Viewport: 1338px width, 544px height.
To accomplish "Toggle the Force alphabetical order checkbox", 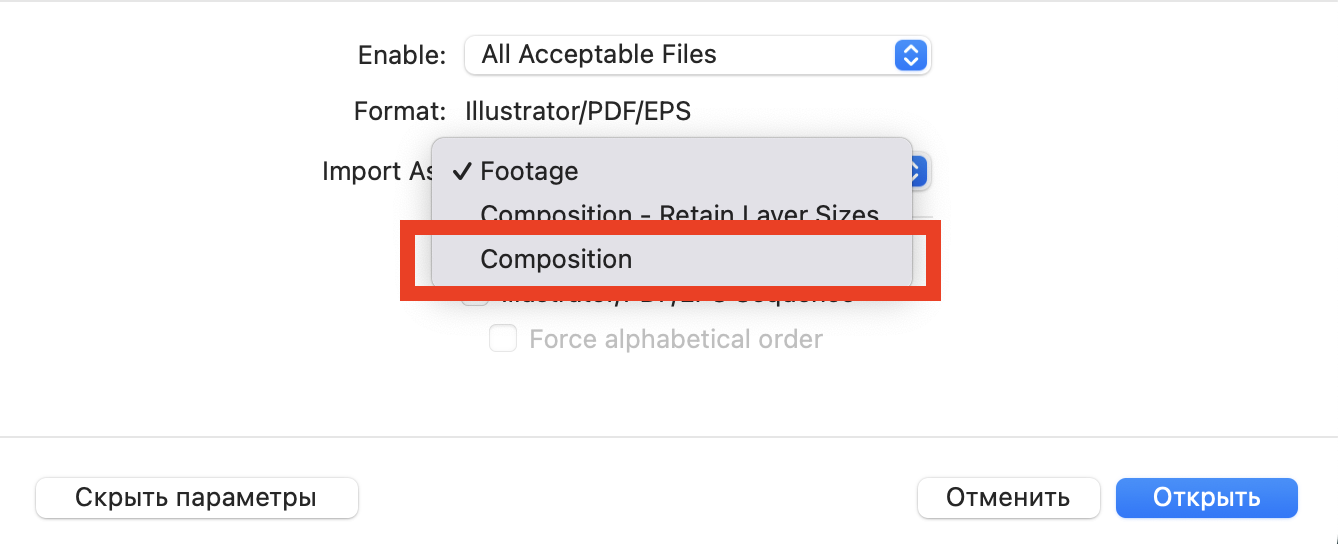I will [x=502, y=339].
